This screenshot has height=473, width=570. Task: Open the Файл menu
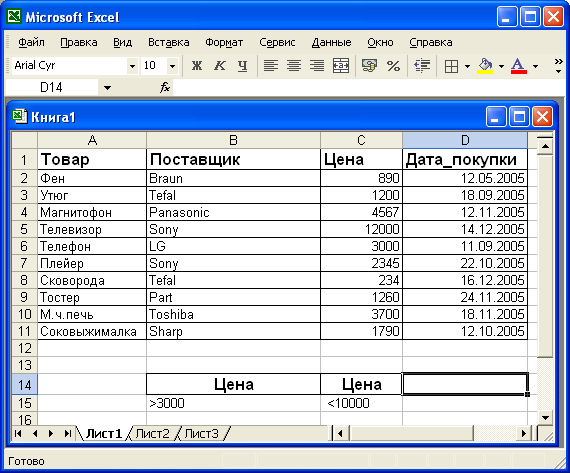point(31,42)
